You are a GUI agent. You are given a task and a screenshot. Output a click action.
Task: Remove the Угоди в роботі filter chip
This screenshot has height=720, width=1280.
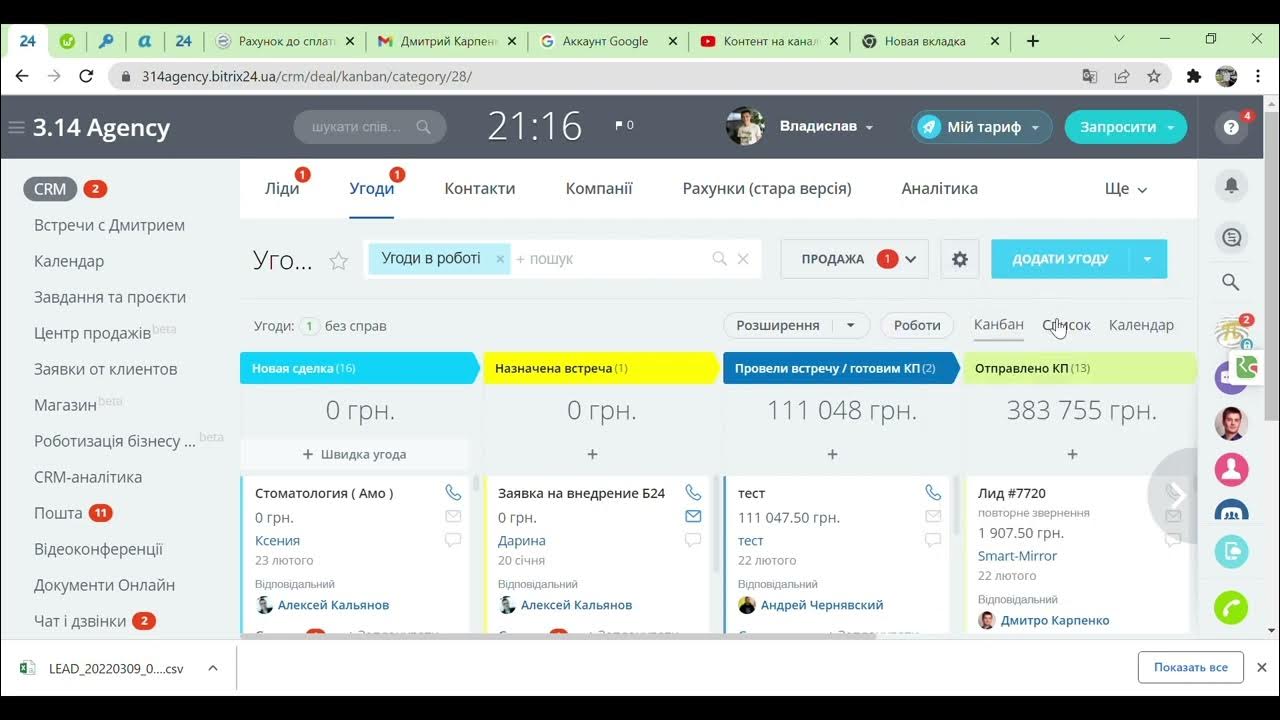tap(500, 258)
